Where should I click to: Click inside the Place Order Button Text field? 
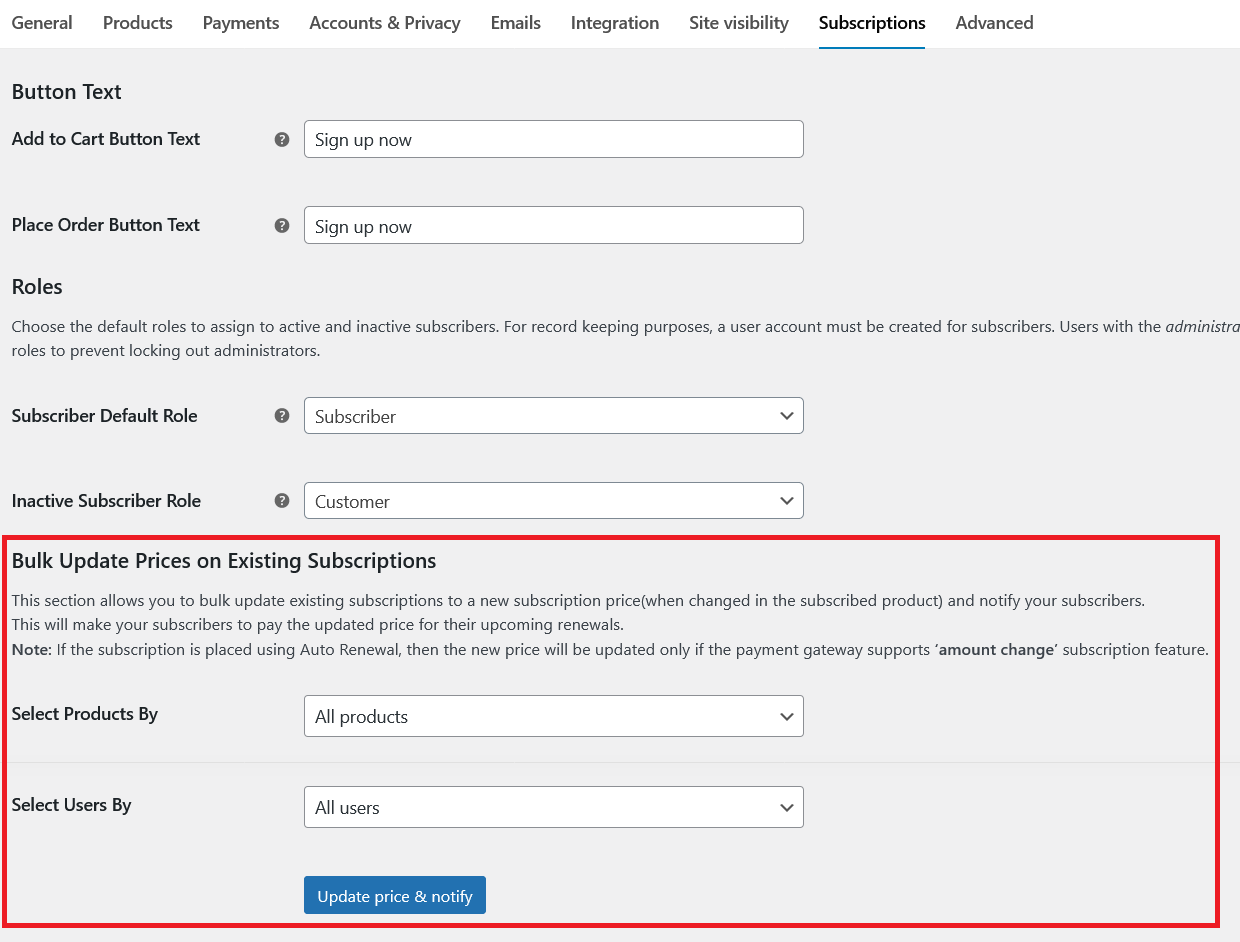click(553, 225)
